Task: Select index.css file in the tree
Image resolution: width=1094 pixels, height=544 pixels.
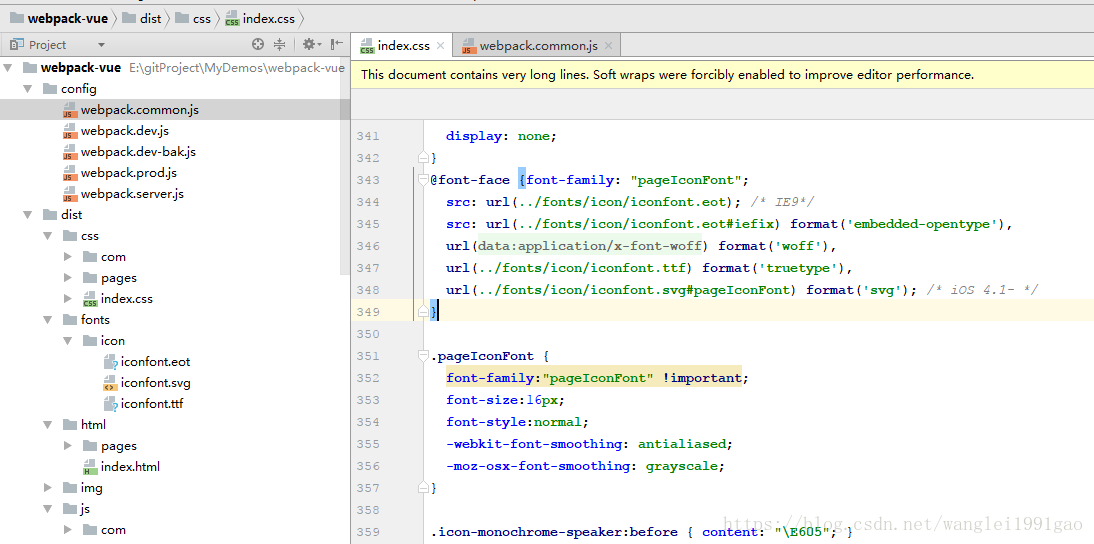Action: (x=126, y=299)
